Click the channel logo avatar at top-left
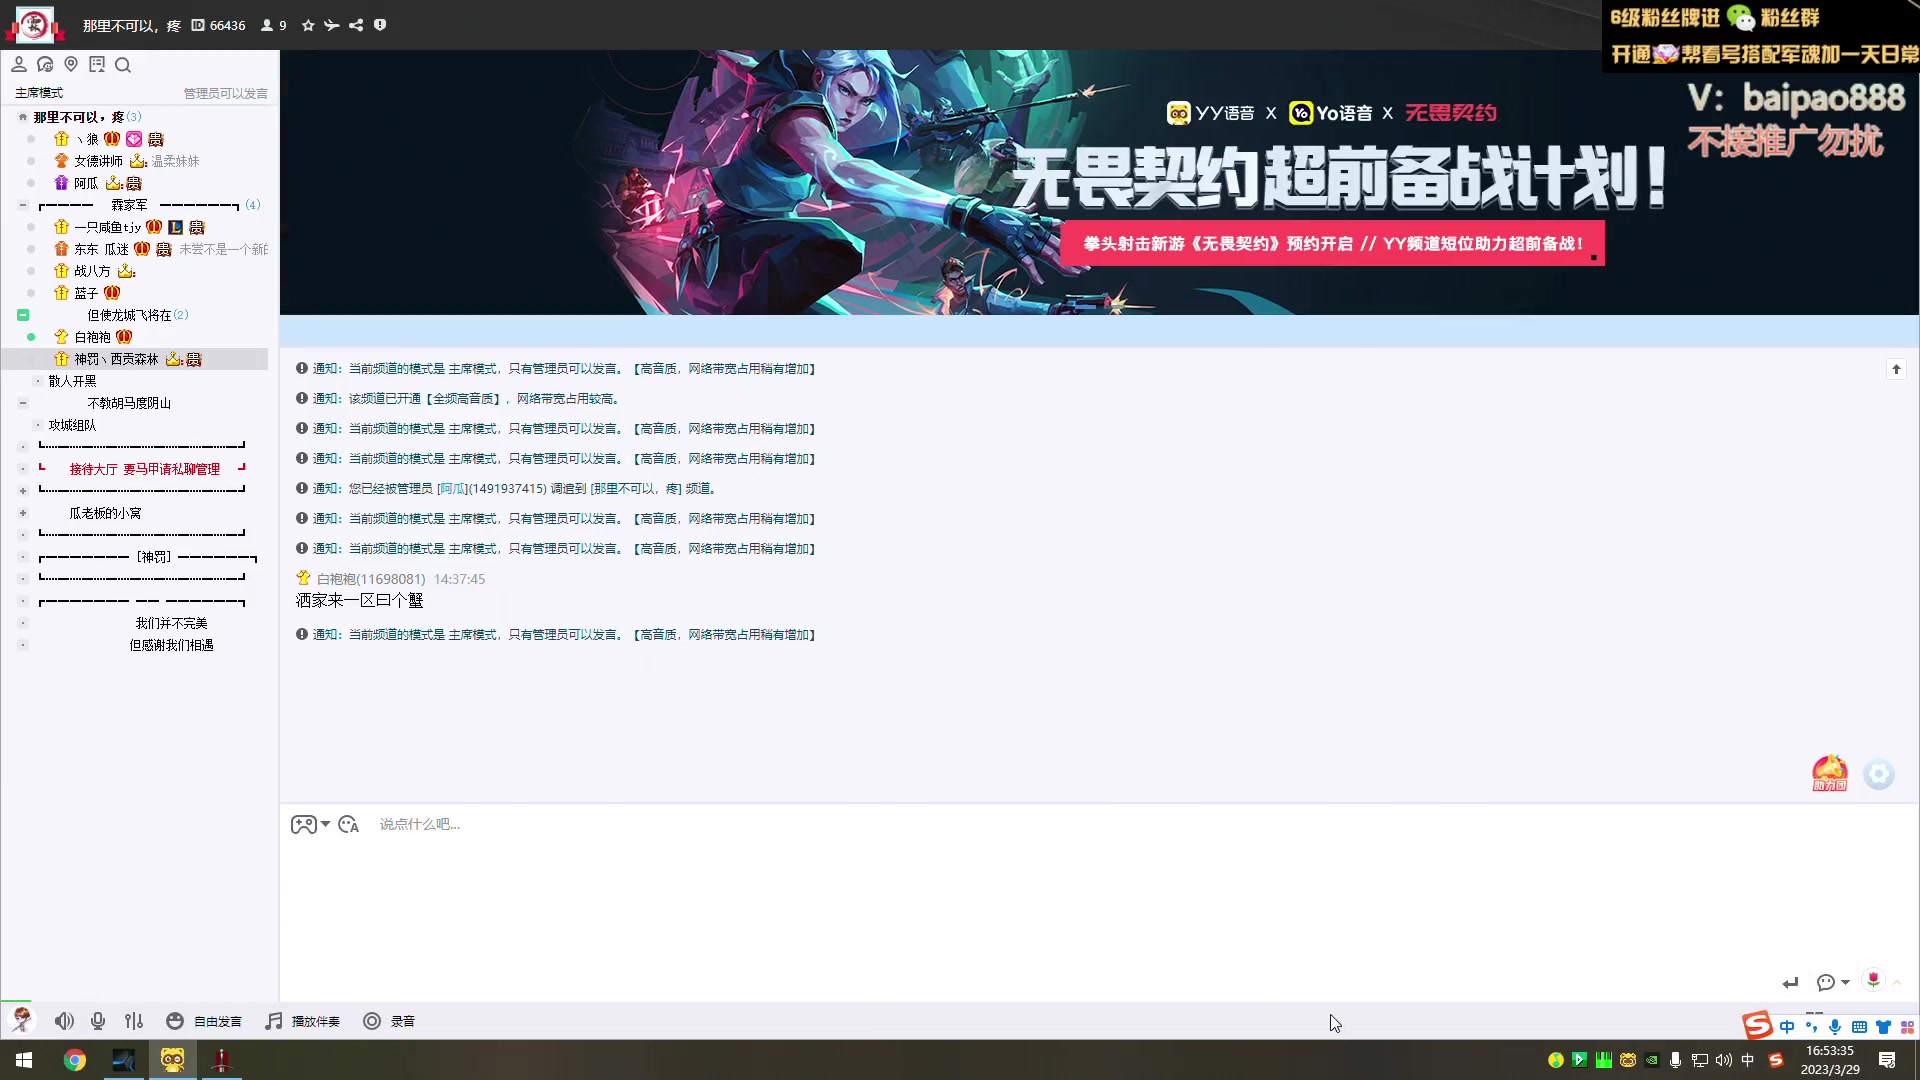Screen dimensions: 1920x1080 click(35, 25)
